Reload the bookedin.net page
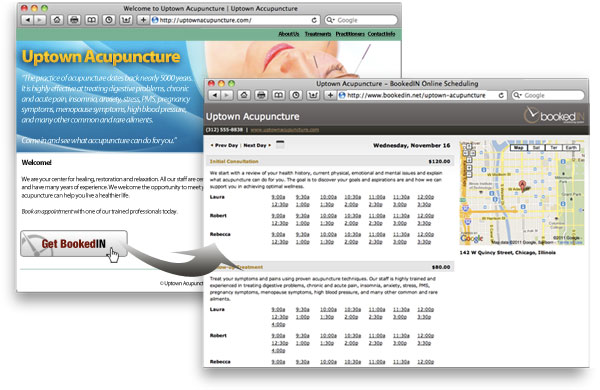 click(x=501, y=95)
